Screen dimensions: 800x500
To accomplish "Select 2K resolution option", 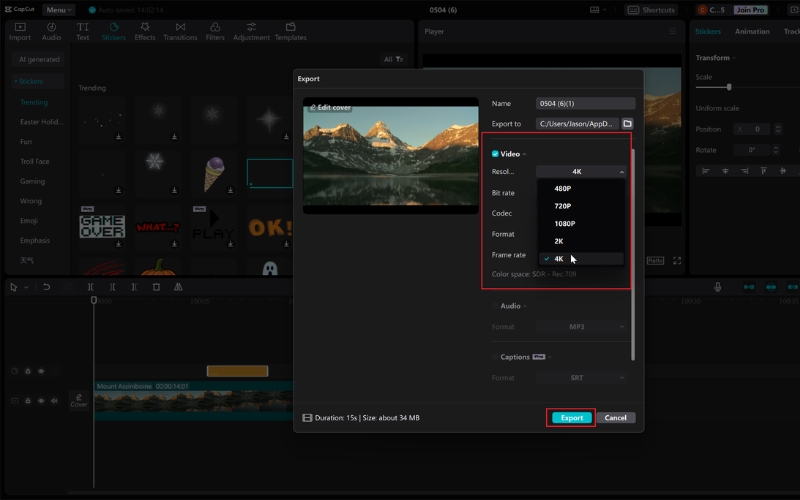I will click(581, 241).
